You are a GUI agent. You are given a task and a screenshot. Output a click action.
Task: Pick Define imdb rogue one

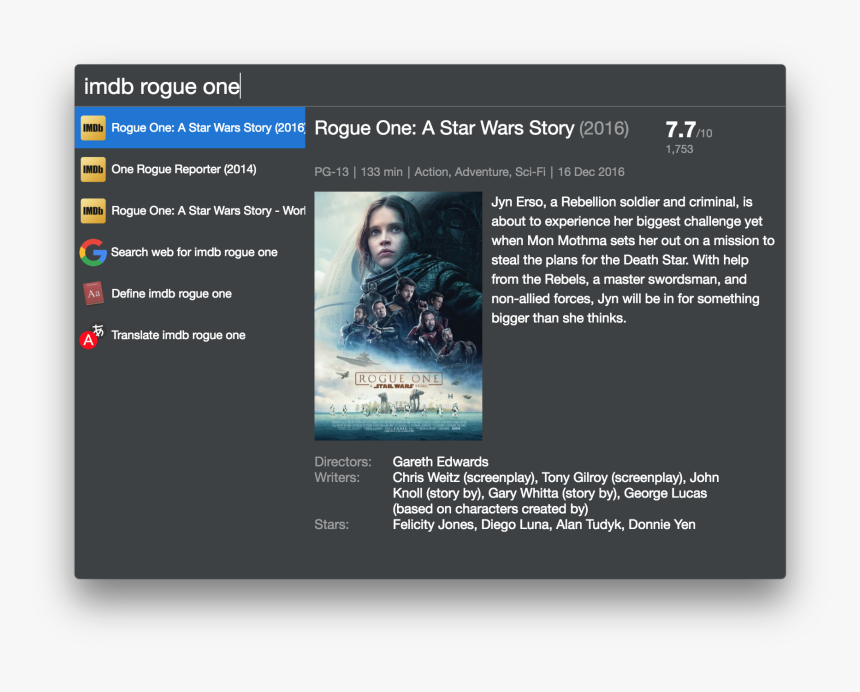[190, 294]
